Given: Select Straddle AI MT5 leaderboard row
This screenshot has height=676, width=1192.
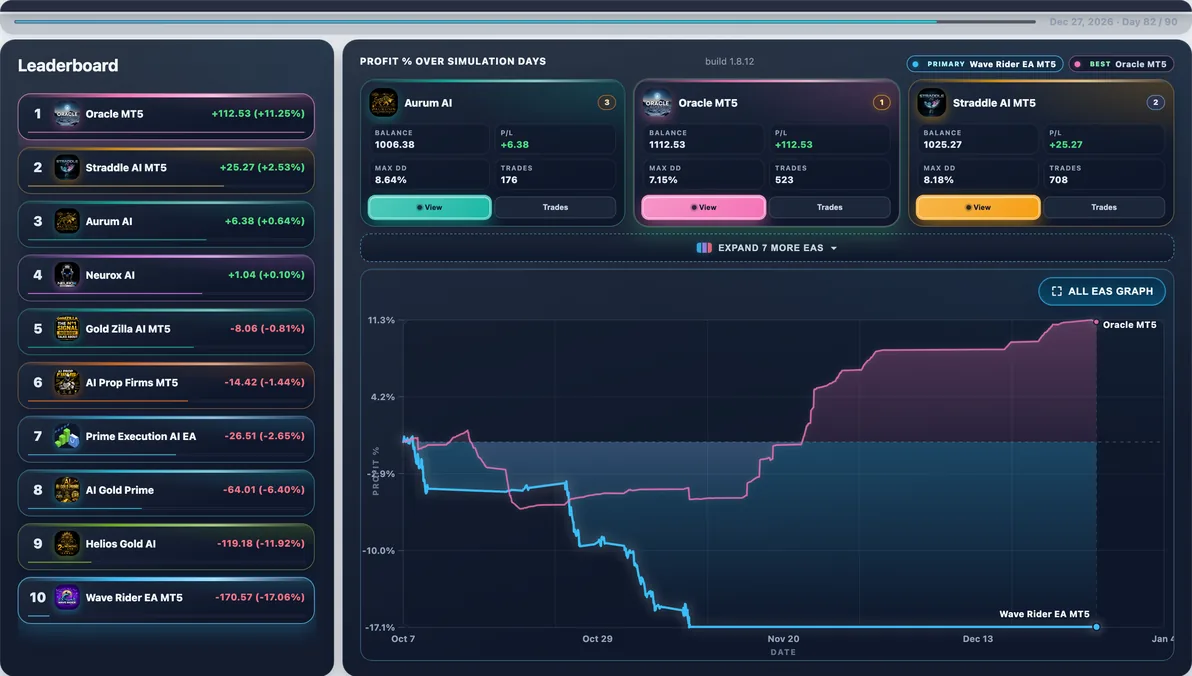Looking at the screenshot, I should (166, 170).
